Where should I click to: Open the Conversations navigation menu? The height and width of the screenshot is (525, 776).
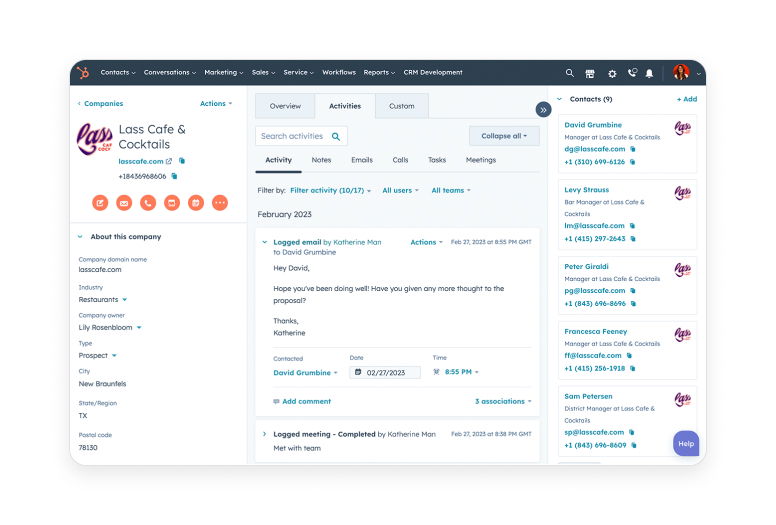[170, 72]
